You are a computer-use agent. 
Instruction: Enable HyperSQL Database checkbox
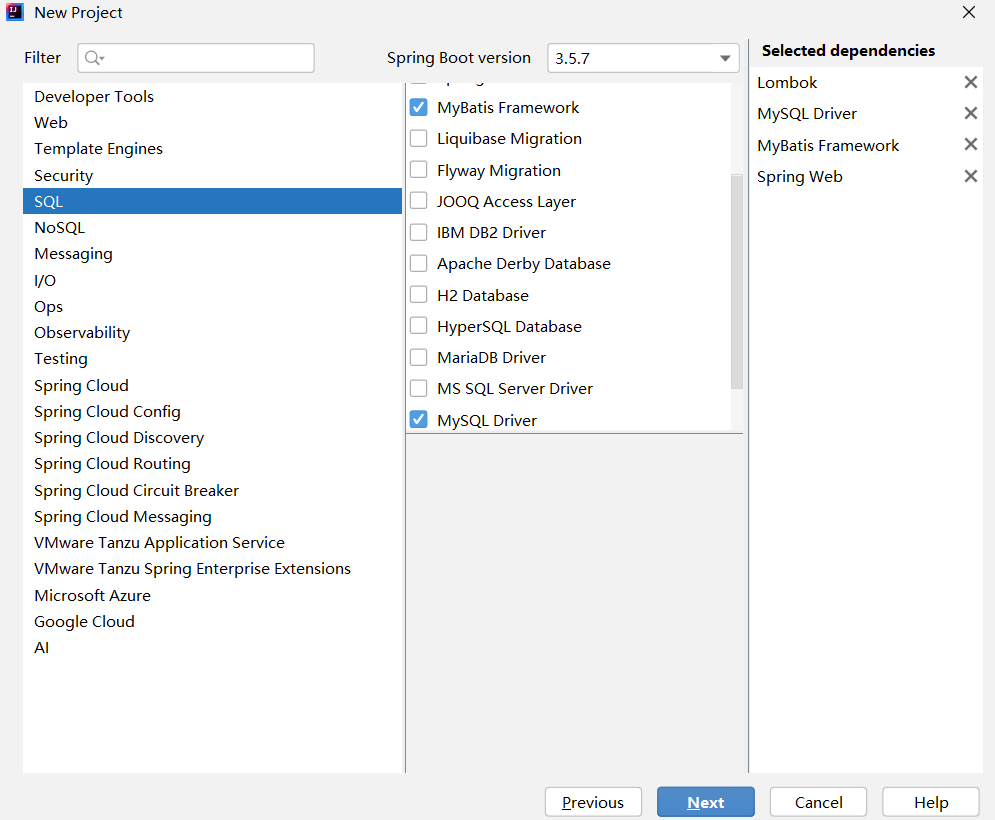click(418, 326)
